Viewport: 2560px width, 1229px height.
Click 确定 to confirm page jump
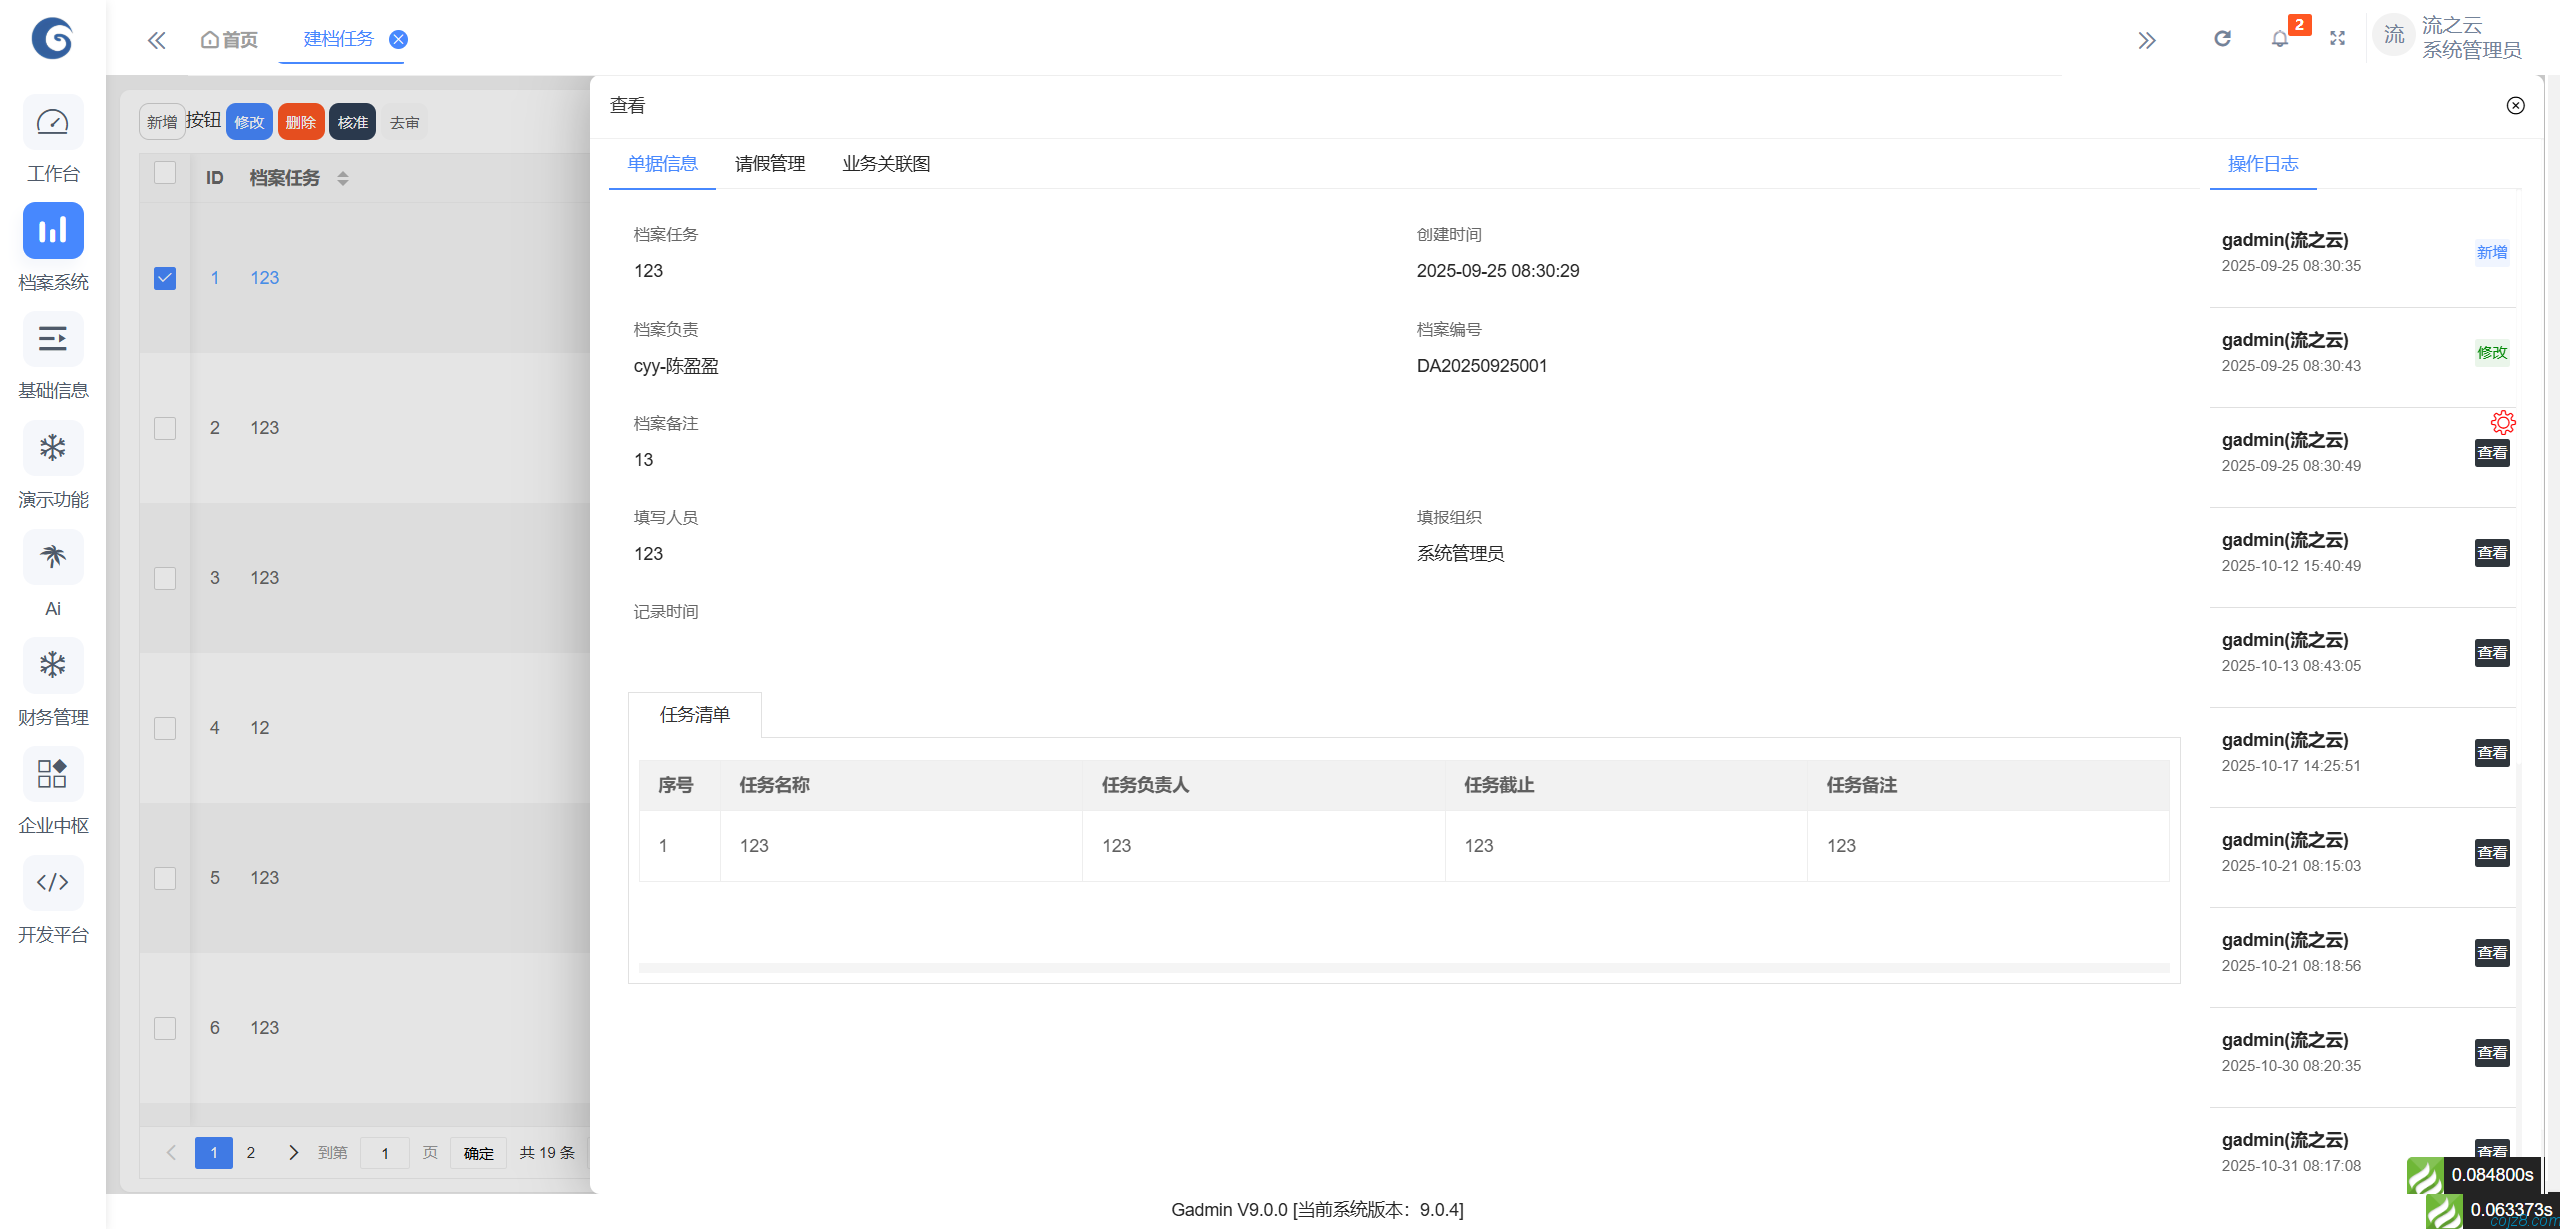point(478,1152)
